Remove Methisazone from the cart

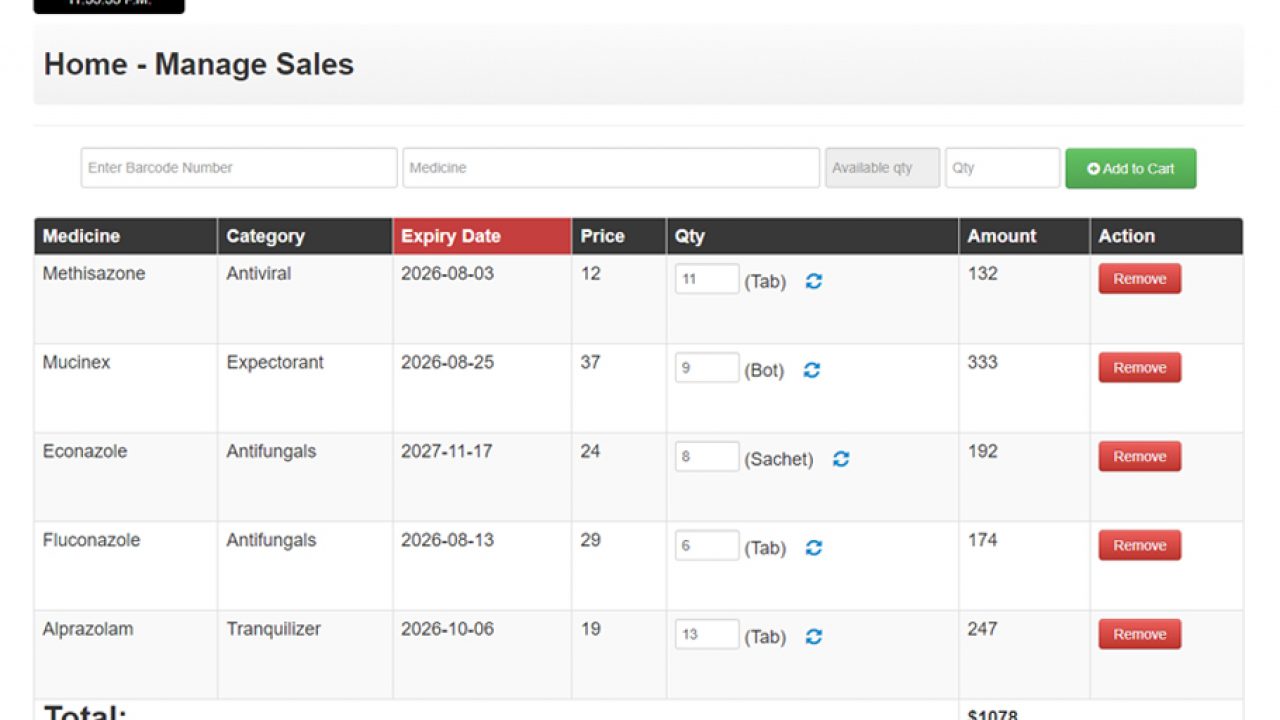[x=1139, y=279]
